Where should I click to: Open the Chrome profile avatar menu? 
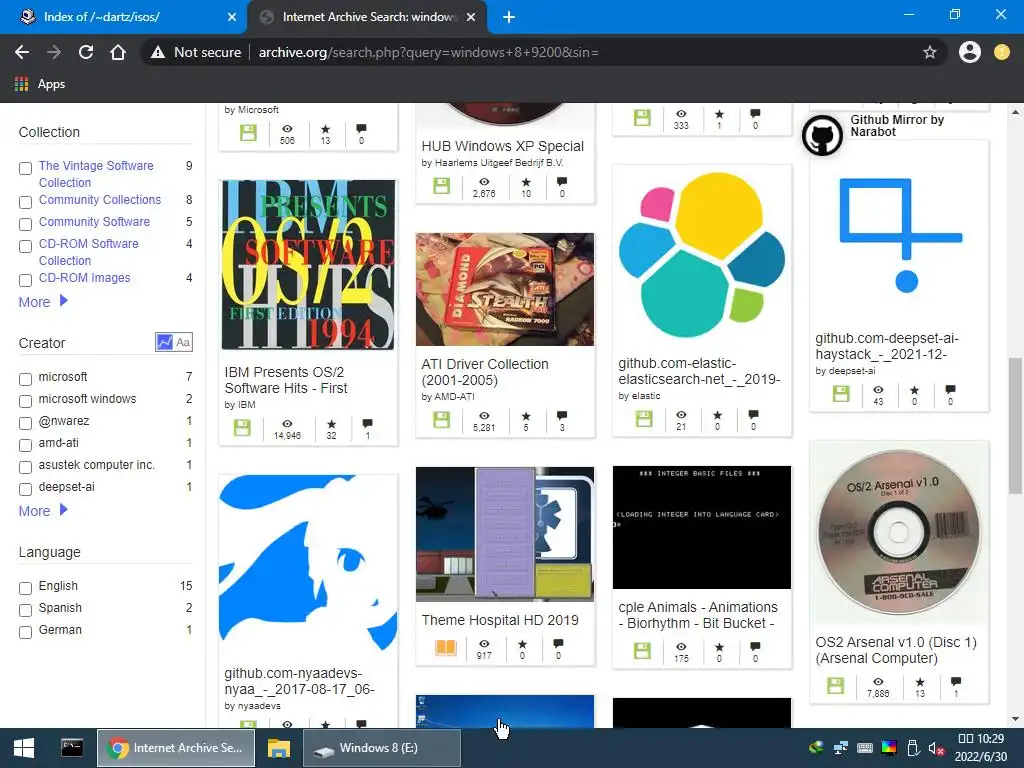point(969,52)
